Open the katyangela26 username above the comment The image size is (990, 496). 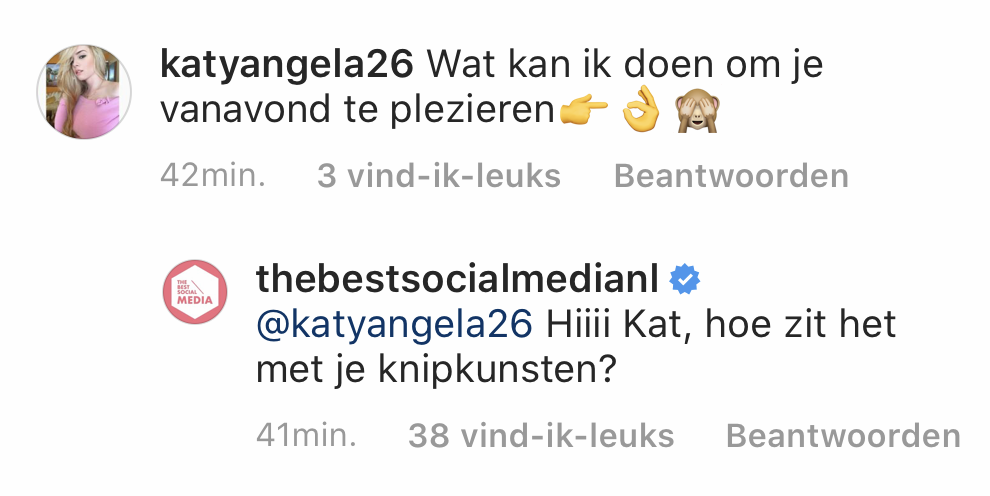(x=286, y=64)
